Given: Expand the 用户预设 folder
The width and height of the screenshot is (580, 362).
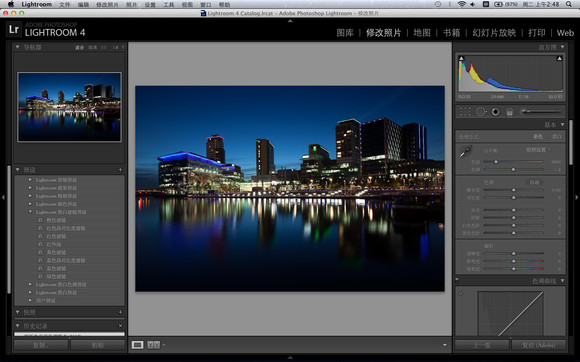Looking at the screenshot, I should (30, 300).
